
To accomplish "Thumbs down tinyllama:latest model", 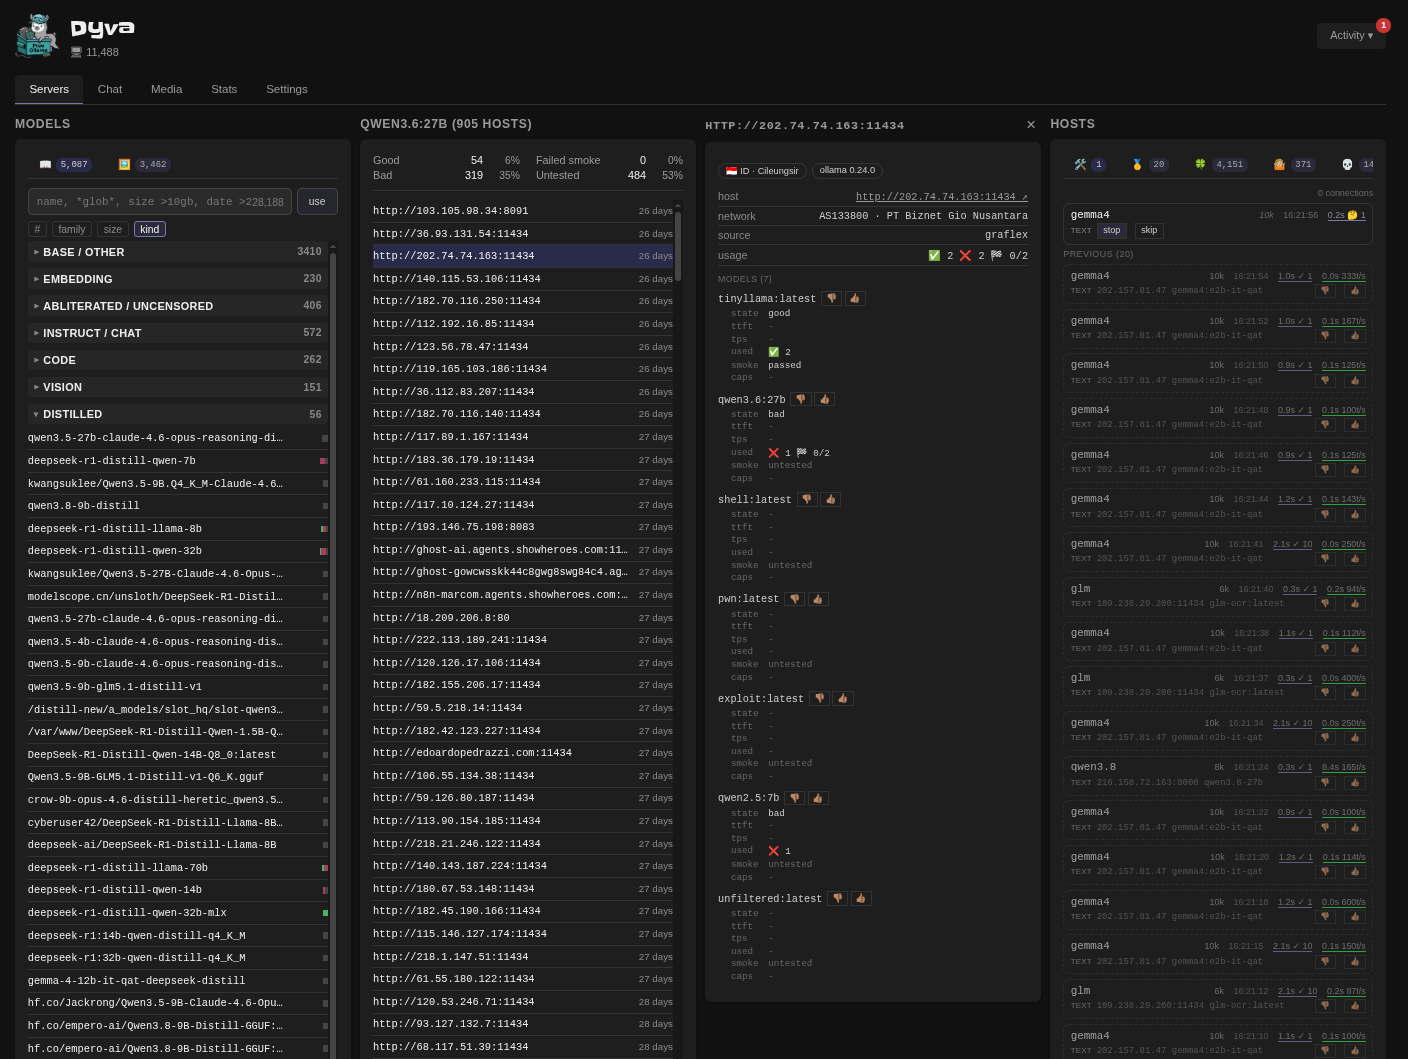I will click(x=831, y=298).
